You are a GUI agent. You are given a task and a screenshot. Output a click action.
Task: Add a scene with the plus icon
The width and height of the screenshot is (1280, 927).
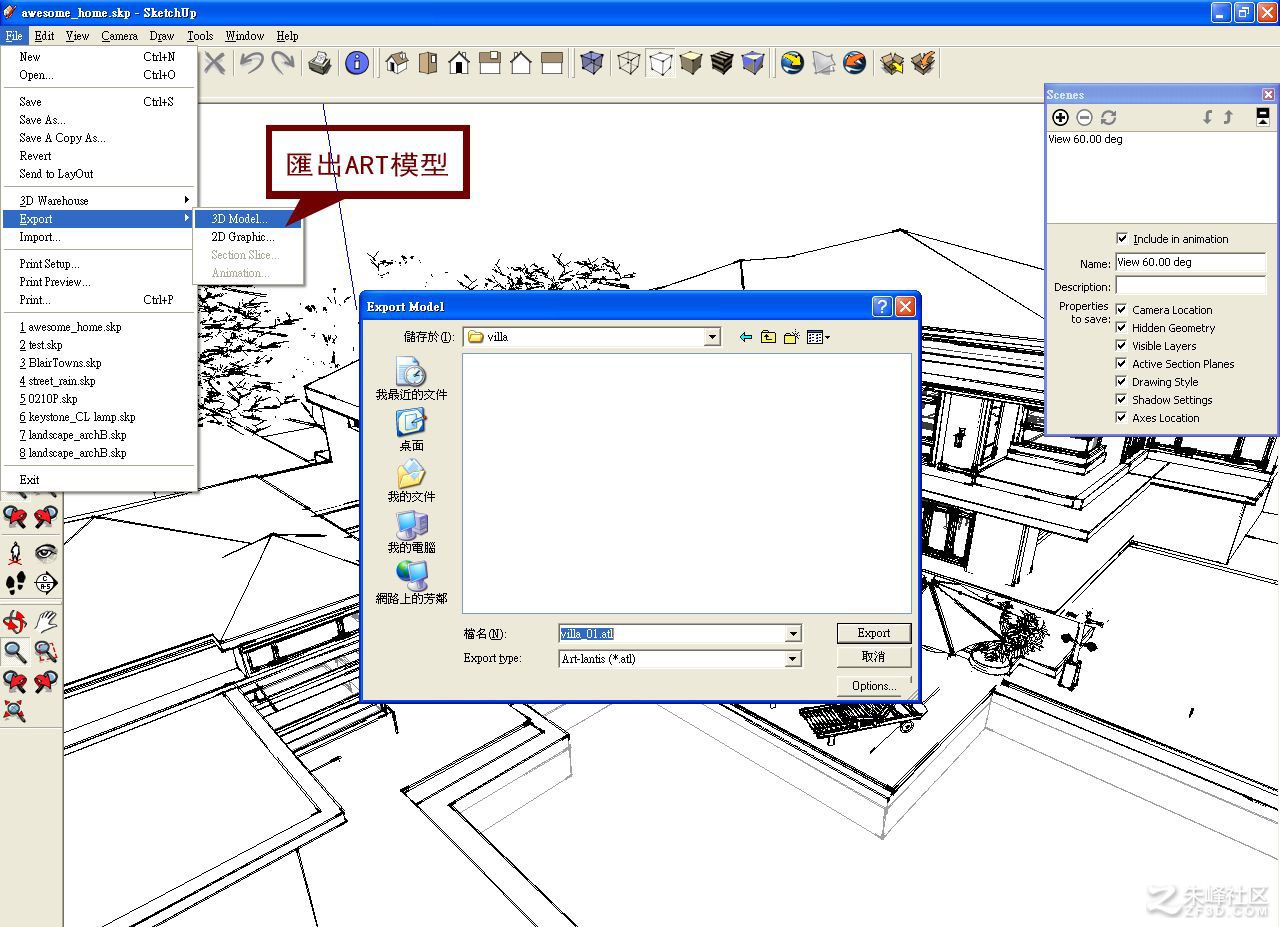1061,117
